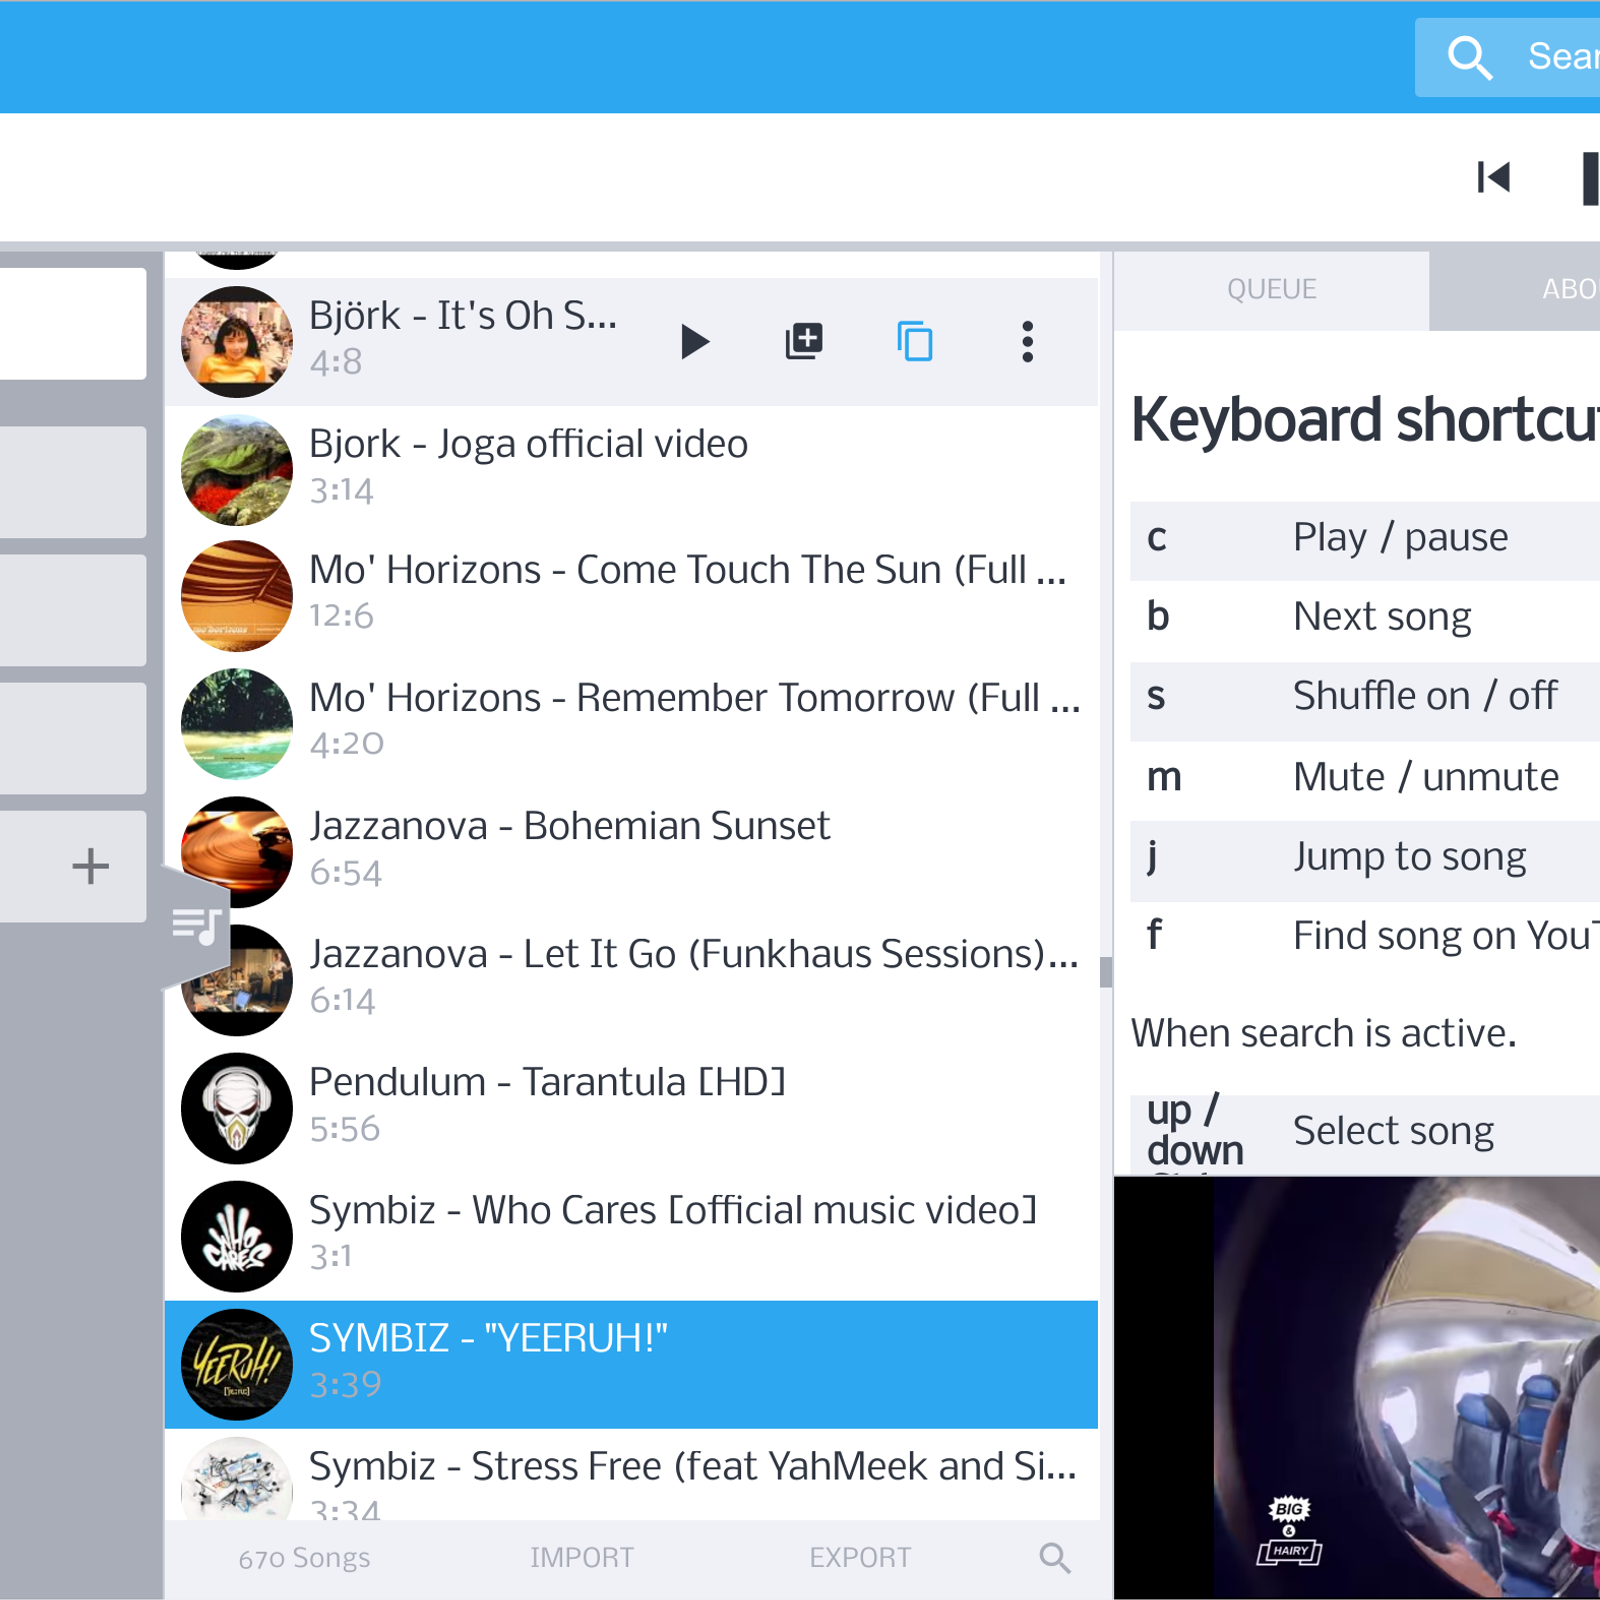
Task: Click Remember Tomorrow thumbnail
Action: coord(237,724)
